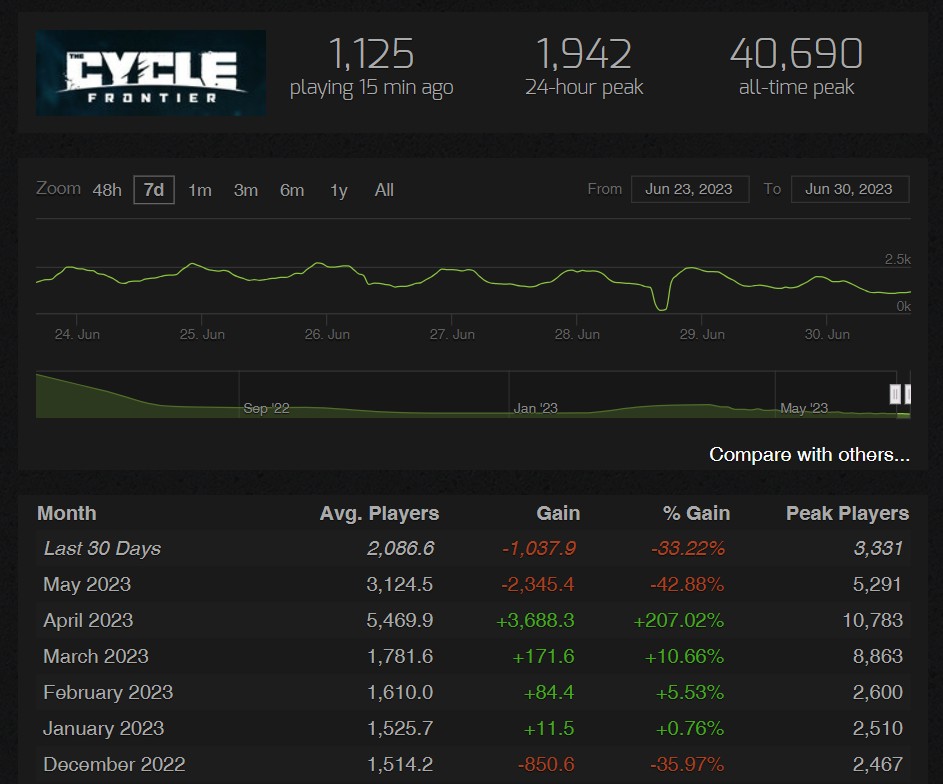Viewport: 943px width, 784px height.
Task: Click percent gain -33.22%
Action: (x=688, y=548)
